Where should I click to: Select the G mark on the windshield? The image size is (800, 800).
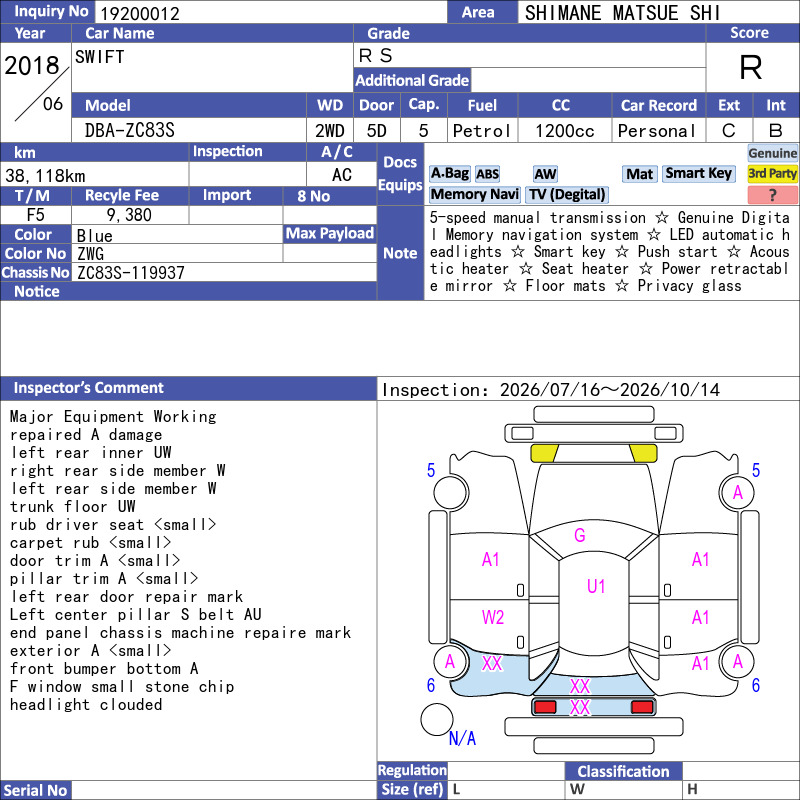click(x=580, y=535)
